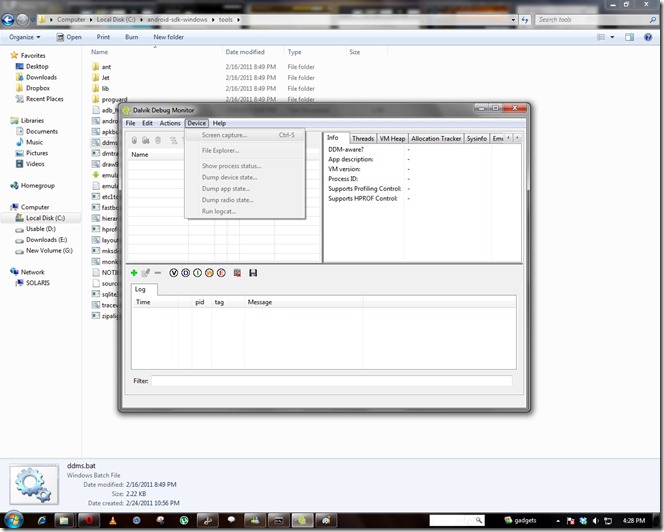
Task: Toggle Error log level (E) button
Action: (221, 273)
